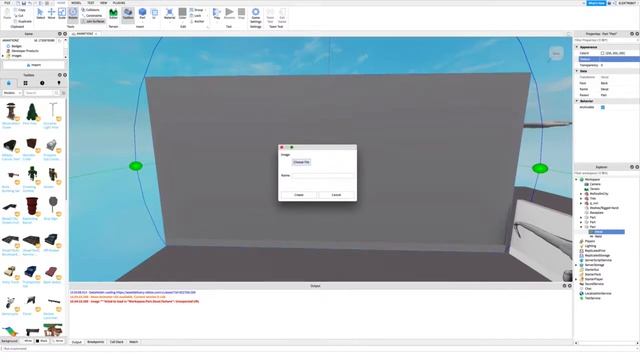Click Group in the Edit section
640x360 pixels.
coord(196,10)
